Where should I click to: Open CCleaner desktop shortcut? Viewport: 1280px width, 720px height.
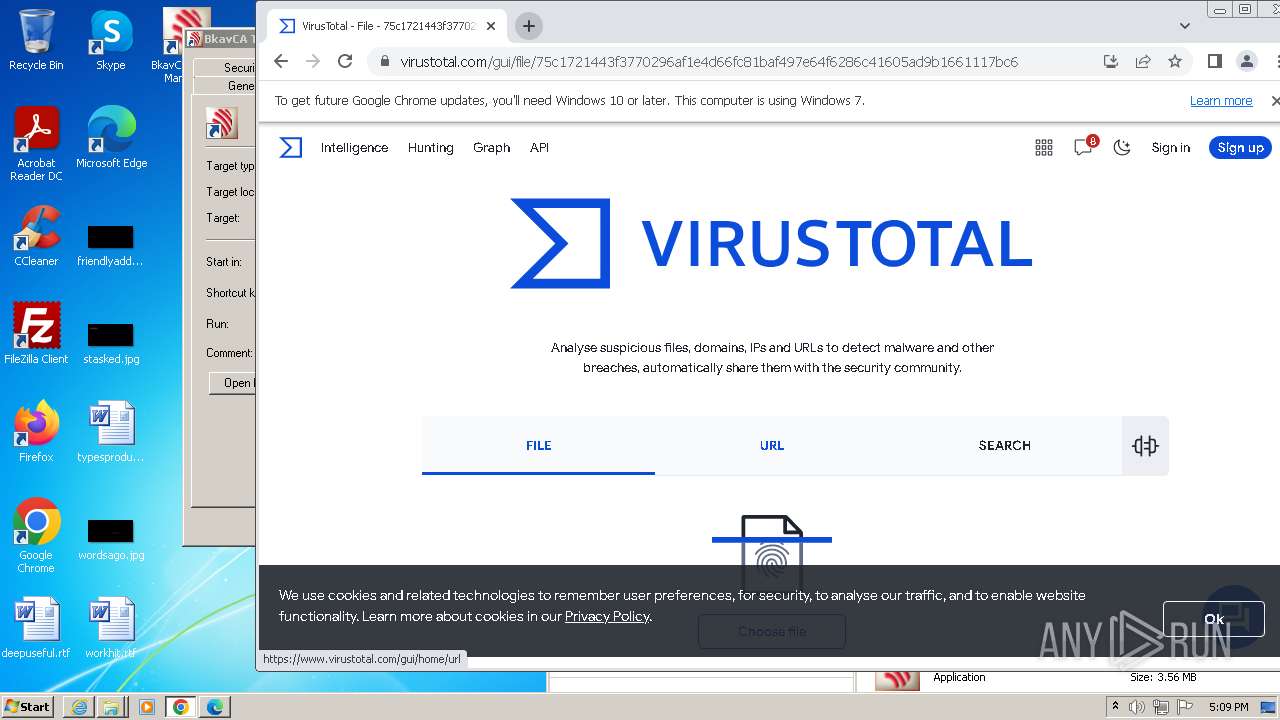tap(36, 237)
